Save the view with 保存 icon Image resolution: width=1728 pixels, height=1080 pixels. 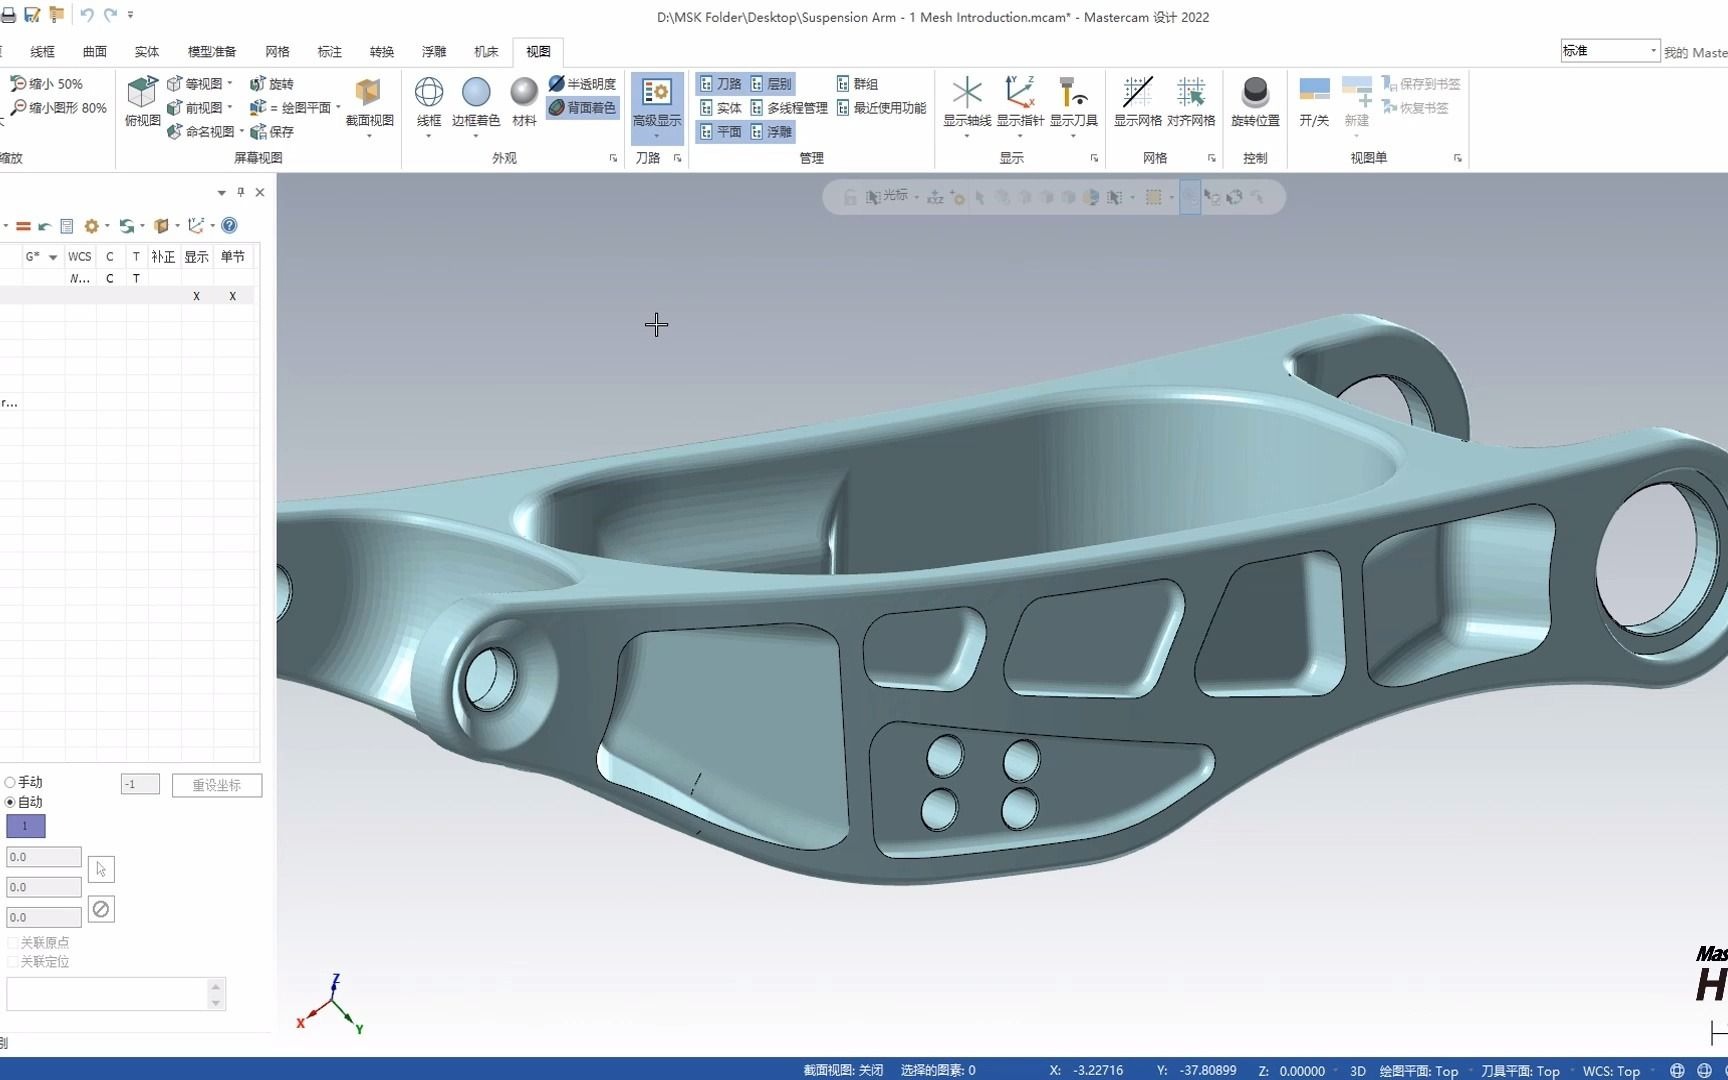point(258,131)
